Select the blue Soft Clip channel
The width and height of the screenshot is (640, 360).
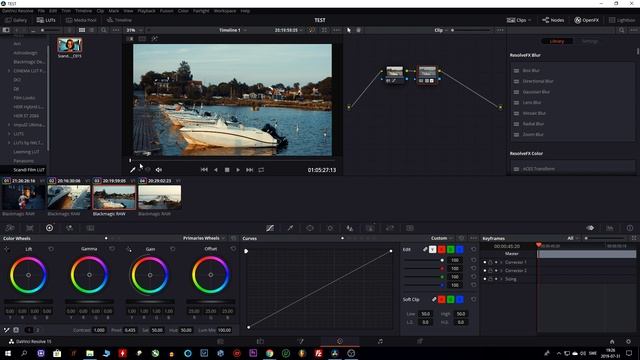[x=460, y=300]
